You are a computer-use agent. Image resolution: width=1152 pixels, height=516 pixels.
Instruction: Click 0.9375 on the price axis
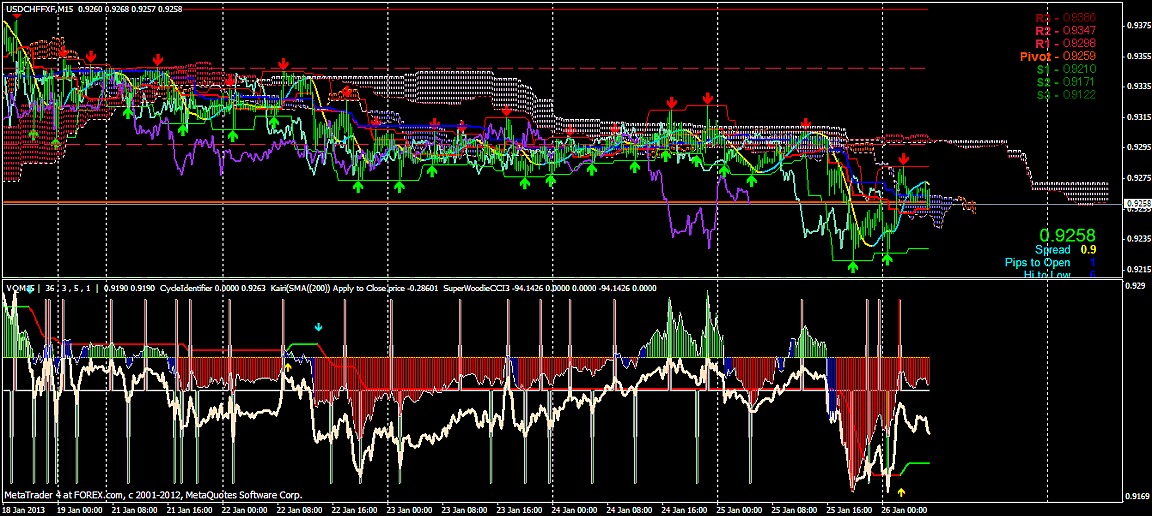click(x=1136, y=26)
